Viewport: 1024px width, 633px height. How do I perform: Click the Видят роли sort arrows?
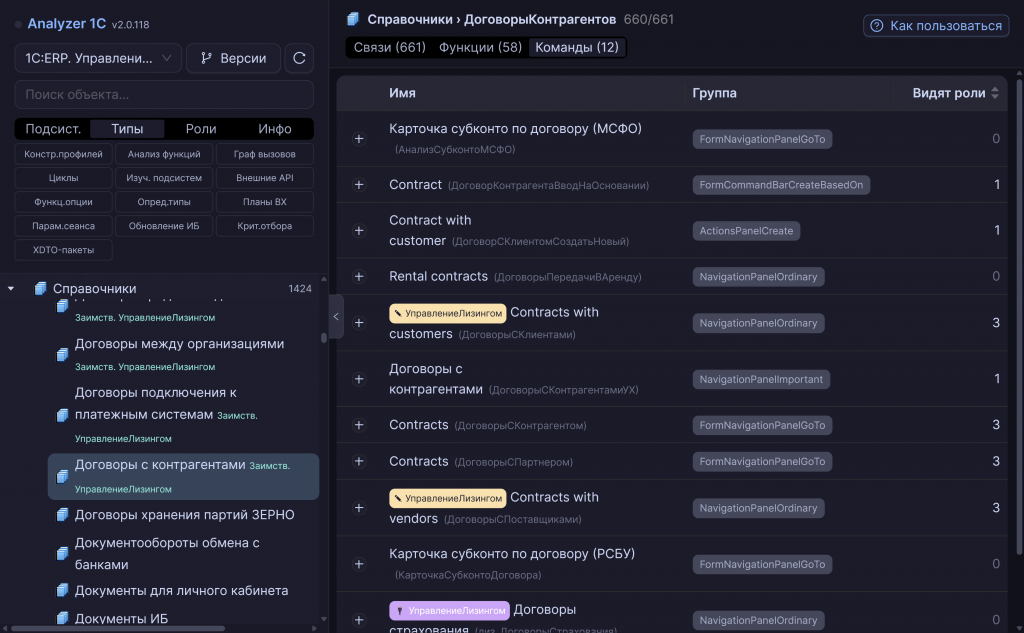(995, 93)
